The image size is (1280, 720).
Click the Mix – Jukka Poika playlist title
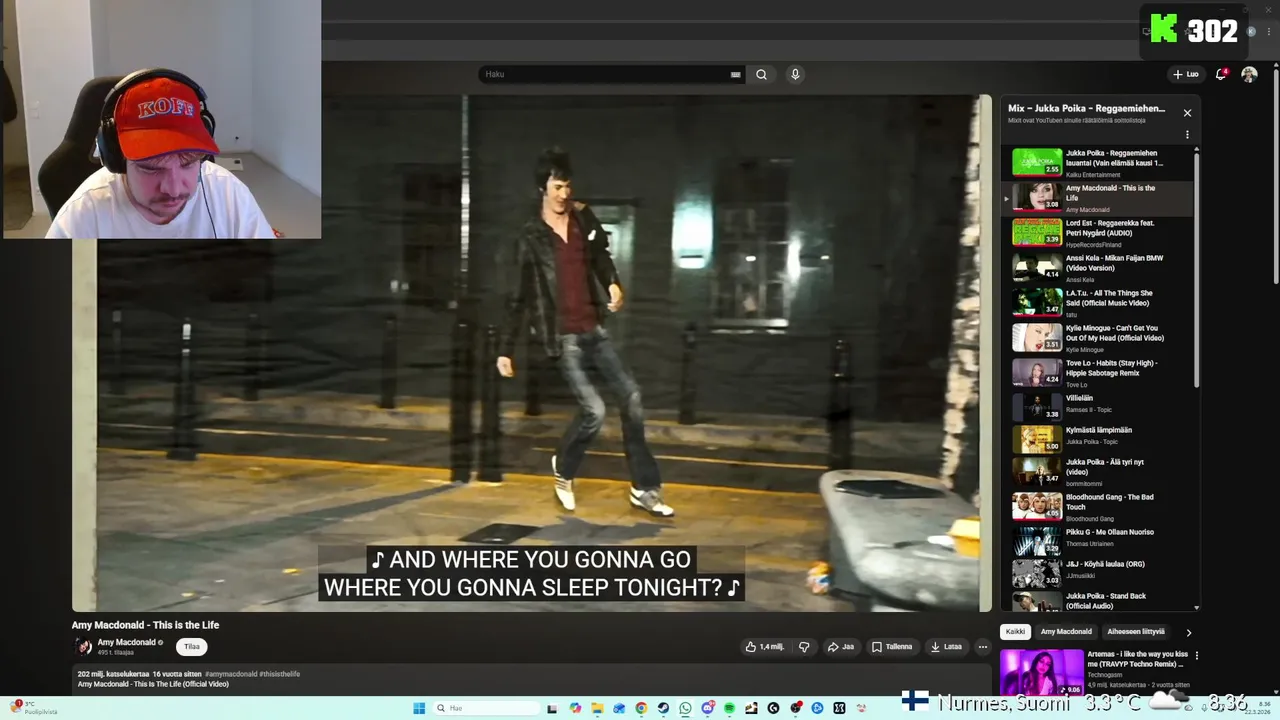(1086, 108)
